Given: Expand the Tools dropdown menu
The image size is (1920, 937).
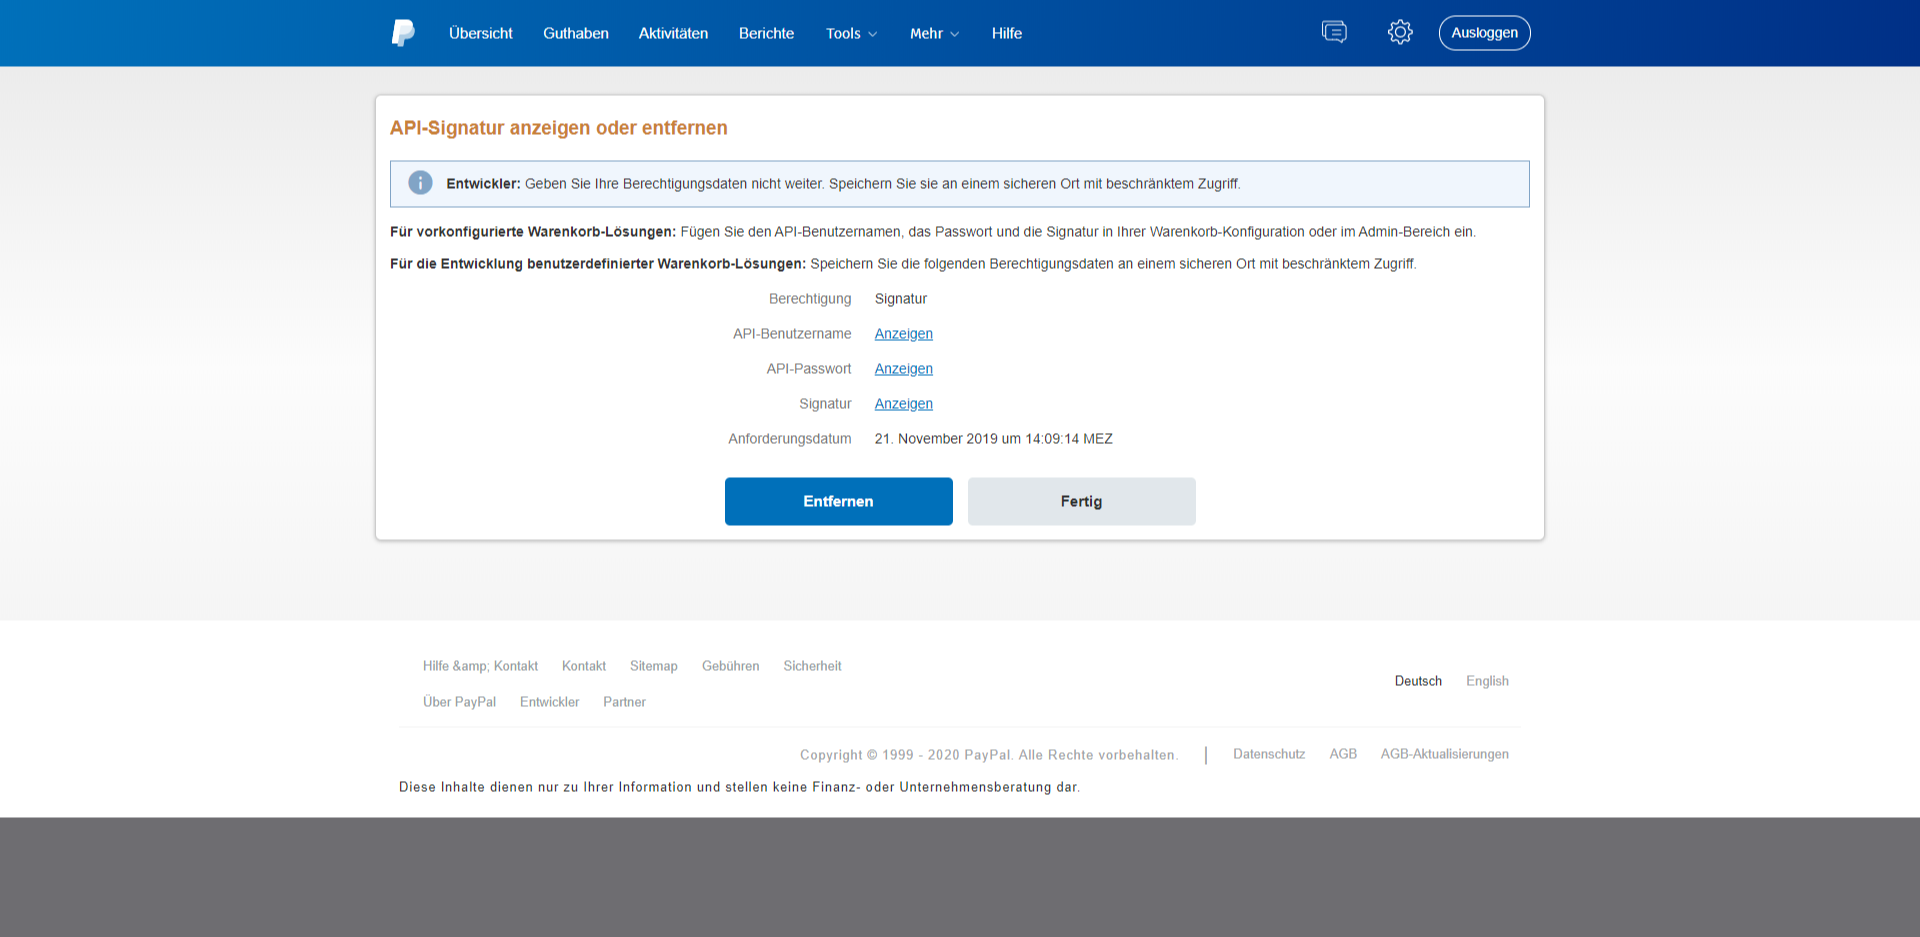Looking at the screenshot, I should pyautogui.click(x=851, y=34).
